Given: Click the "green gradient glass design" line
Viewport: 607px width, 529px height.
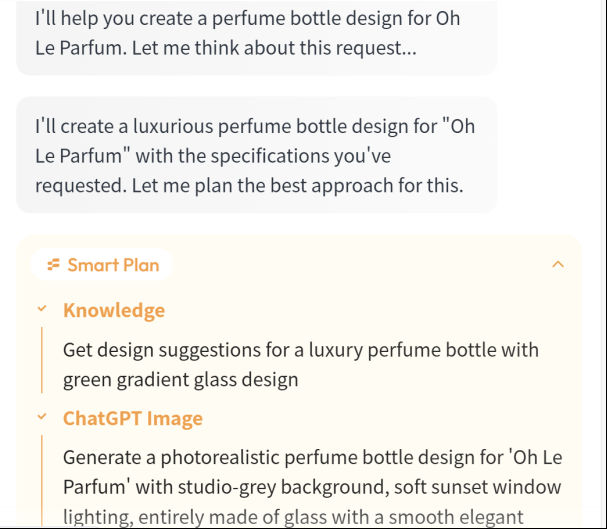Looking at the screenshot, I should click(180, 380).
